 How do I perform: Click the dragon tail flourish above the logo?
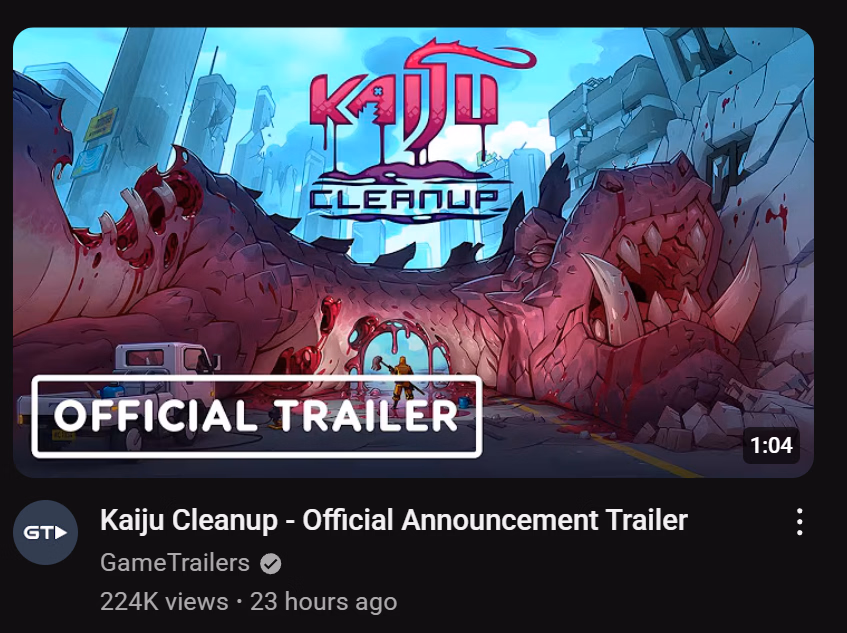pyautogui.click(x=470, y=56)
